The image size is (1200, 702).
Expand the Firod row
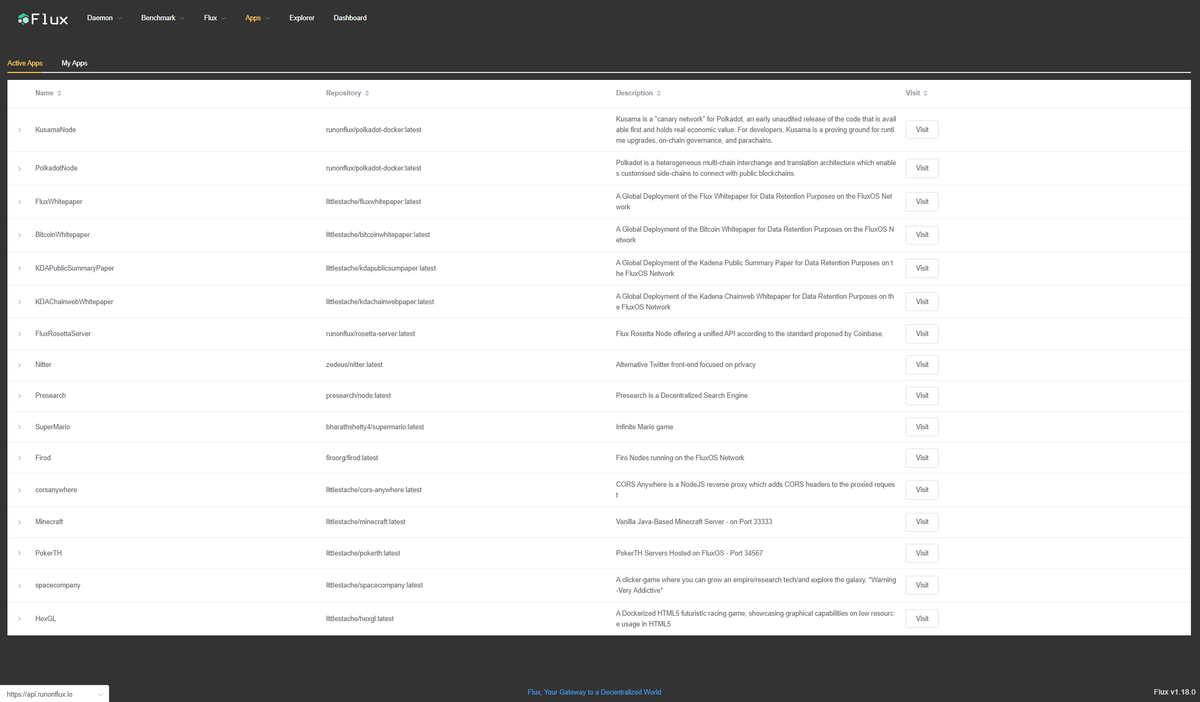point(19,458)
